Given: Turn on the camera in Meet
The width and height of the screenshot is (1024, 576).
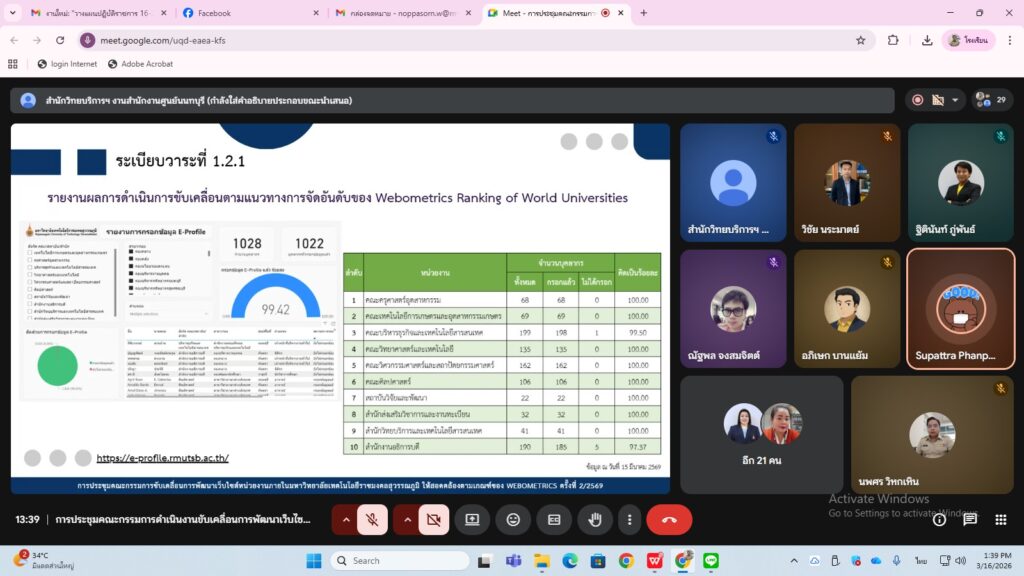Looking at the screenshot, I should coord(433,520).
